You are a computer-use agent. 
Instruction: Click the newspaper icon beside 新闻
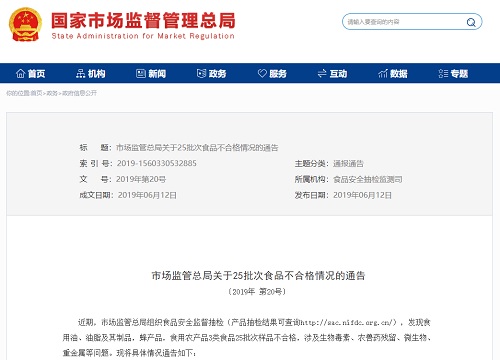pos(141,73)
